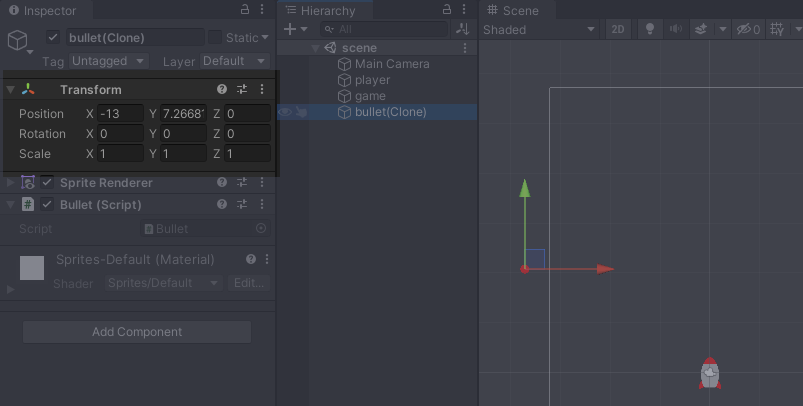Toggle Scene effects like skybox

(701, 29)
